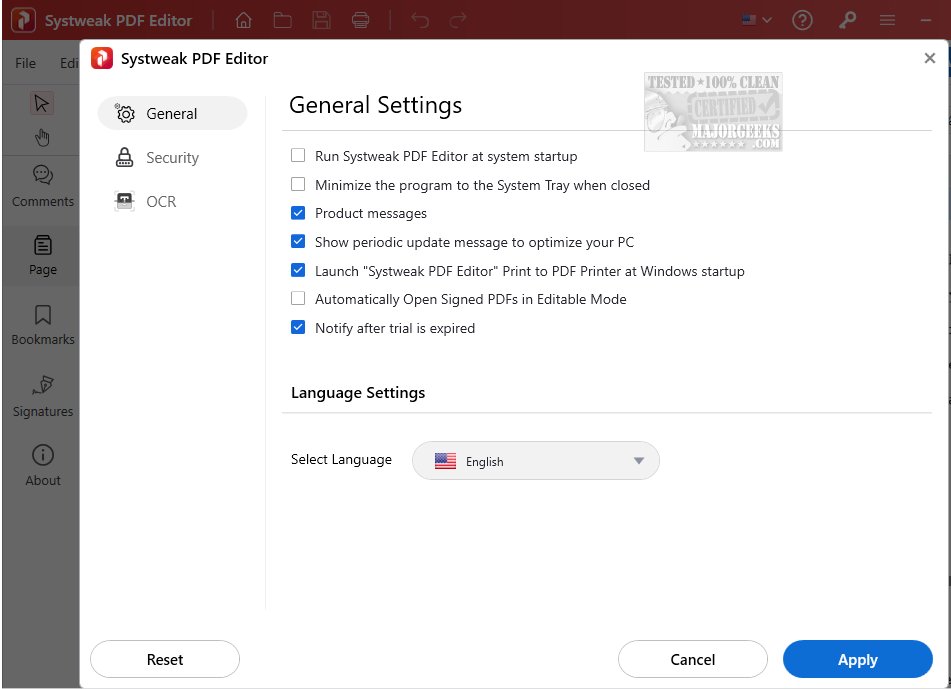Open the help question mark icon
951x689 pixels.
802,20
